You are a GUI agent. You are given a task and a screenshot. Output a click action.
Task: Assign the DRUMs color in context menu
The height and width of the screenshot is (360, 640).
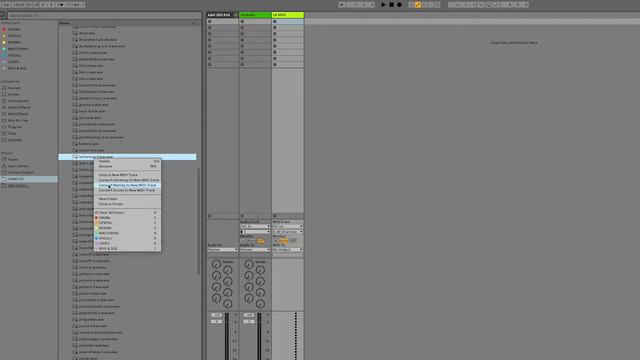pyautogui.click(x=127, y=218)
